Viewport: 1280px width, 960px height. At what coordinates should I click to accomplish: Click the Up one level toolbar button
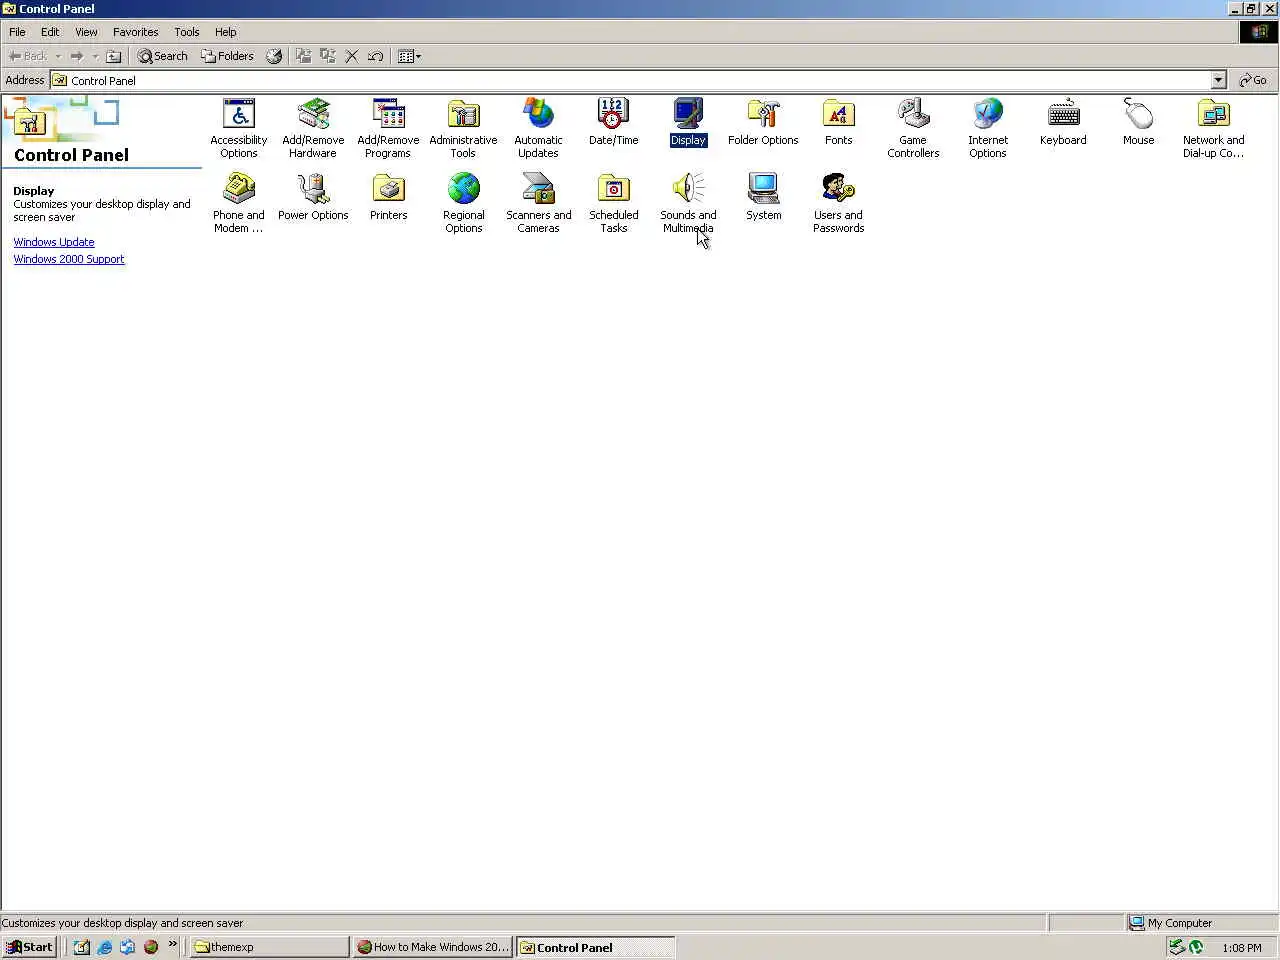coord(114,56)
